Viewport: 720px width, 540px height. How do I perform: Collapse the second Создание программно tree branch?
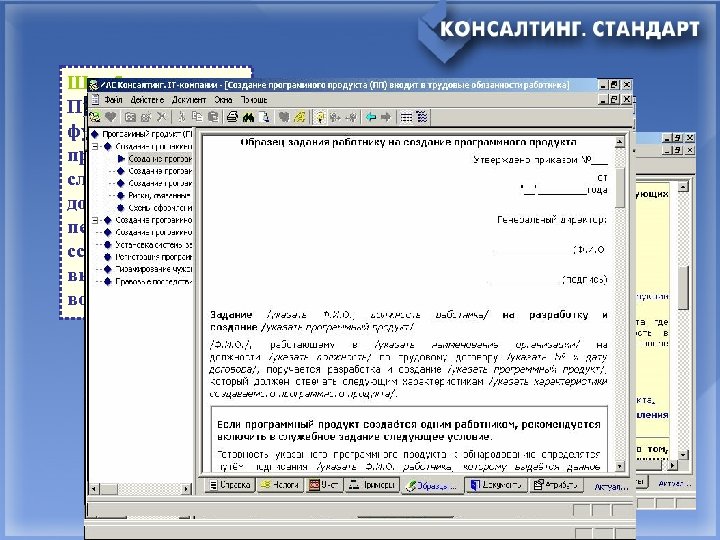pyautogui.click(x=95, y=220)
